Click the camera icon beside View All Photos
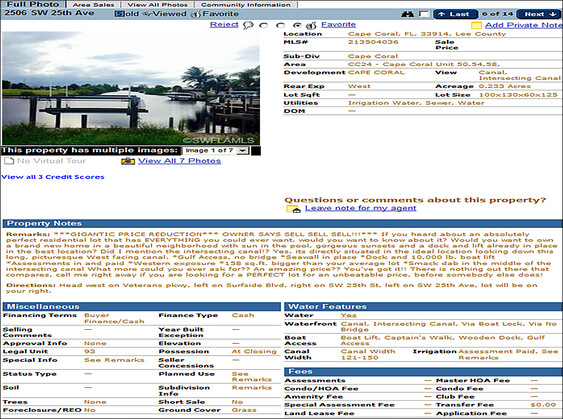The width and height of the screenshot is (563, 419). click(128, 161)
